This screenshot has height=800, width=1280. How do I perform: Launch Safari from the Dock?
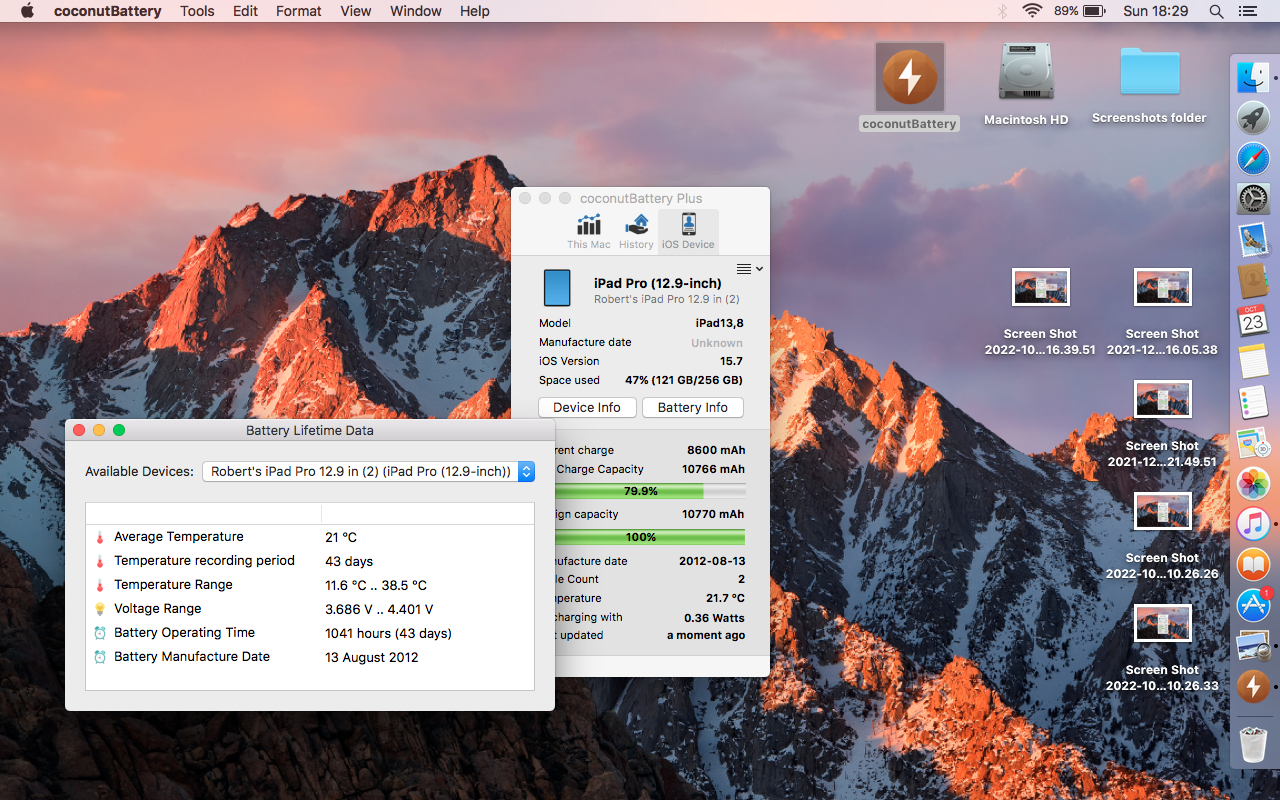coord(1253,159)
